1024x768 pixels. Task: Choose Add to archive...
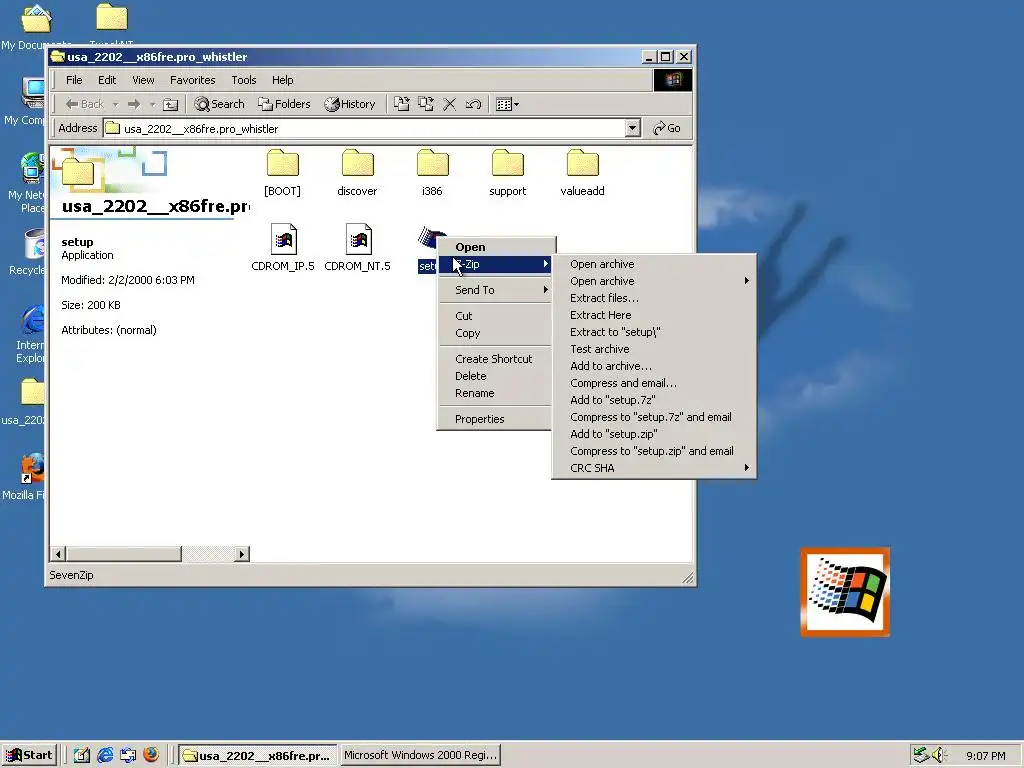[x=654, y=366]
